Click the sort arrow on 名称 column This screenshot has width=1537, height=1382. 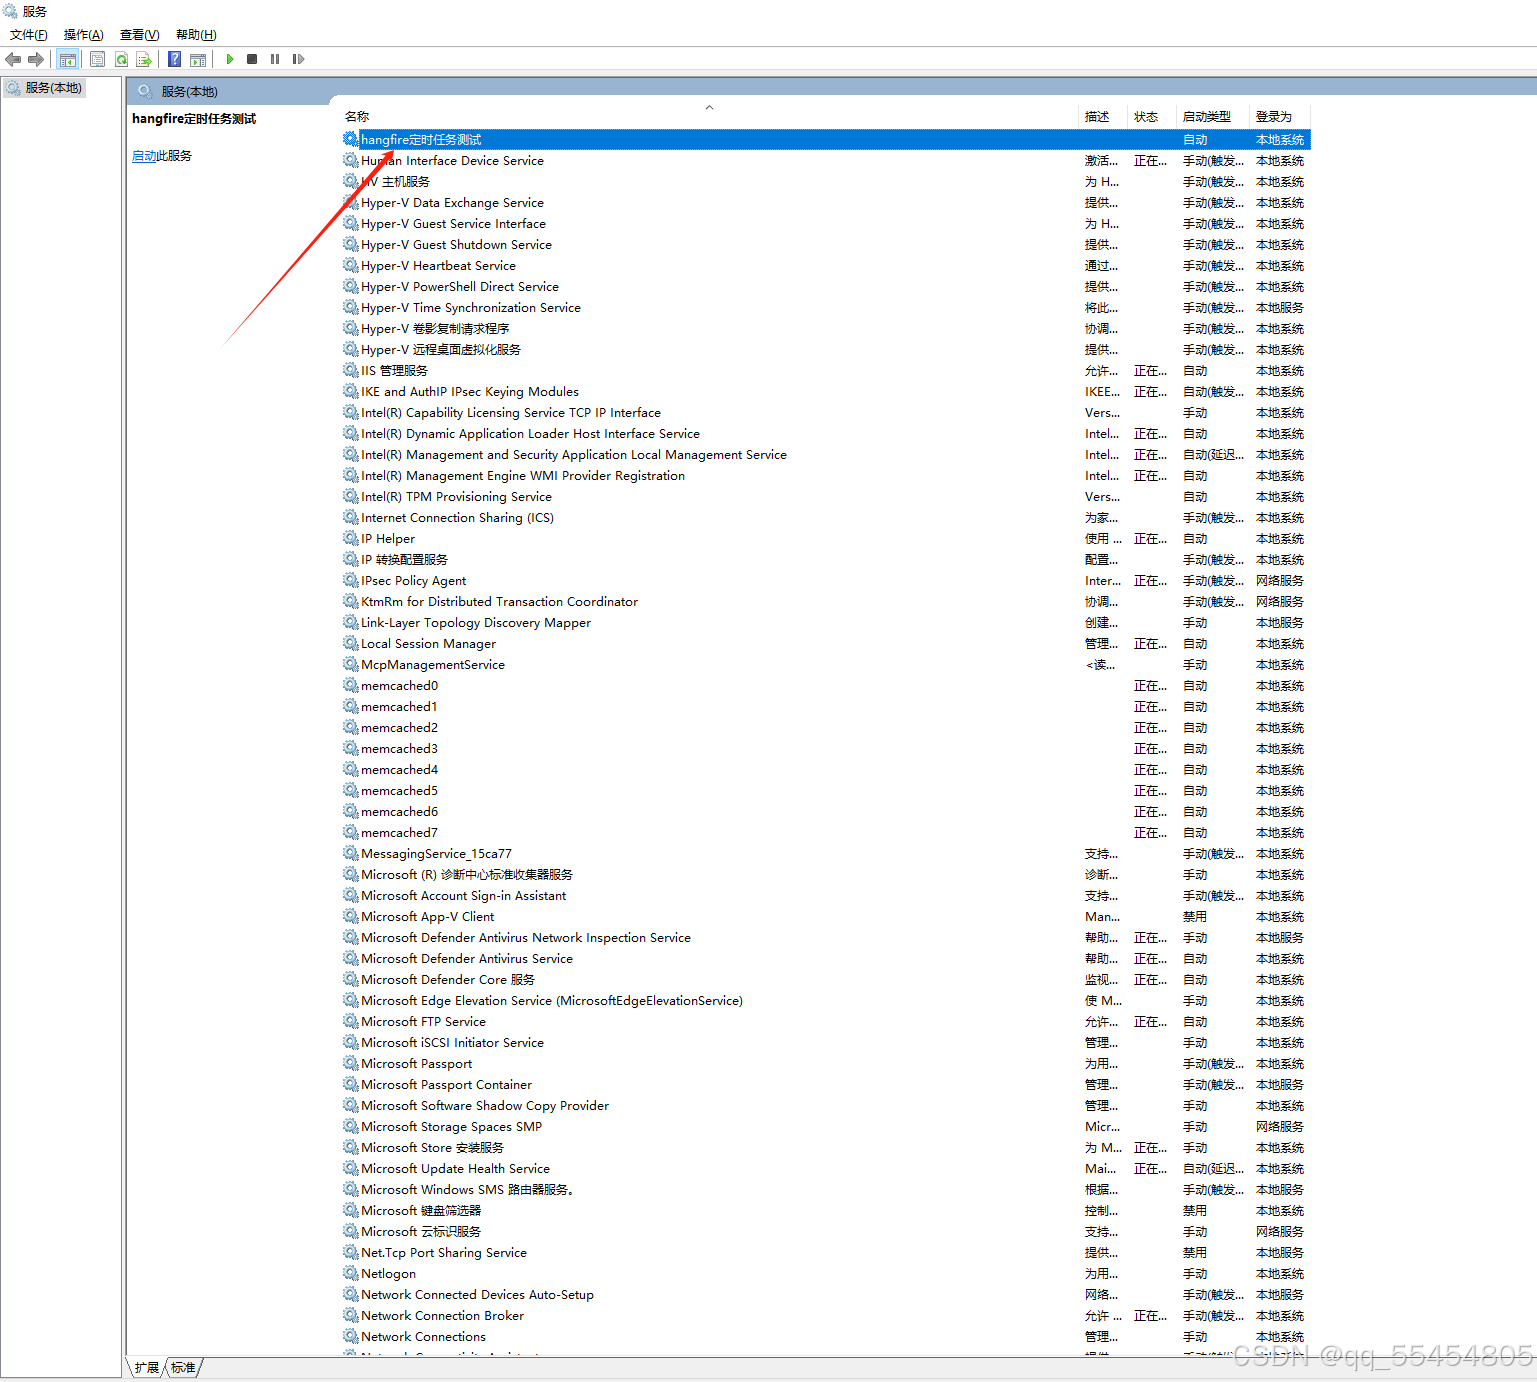pos(709,106)
